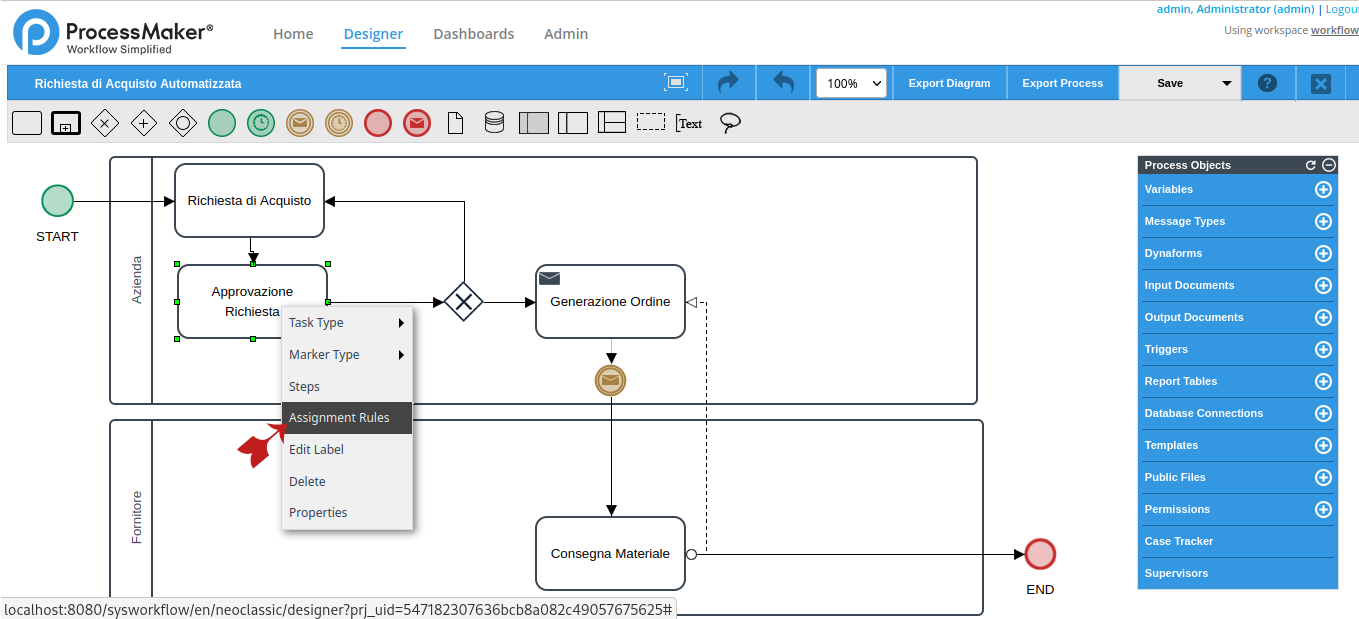Switch to the Dashboards tab
The width and height of the screenshot is (1359, 619).
pyautogui.click(x=473, y=33)
